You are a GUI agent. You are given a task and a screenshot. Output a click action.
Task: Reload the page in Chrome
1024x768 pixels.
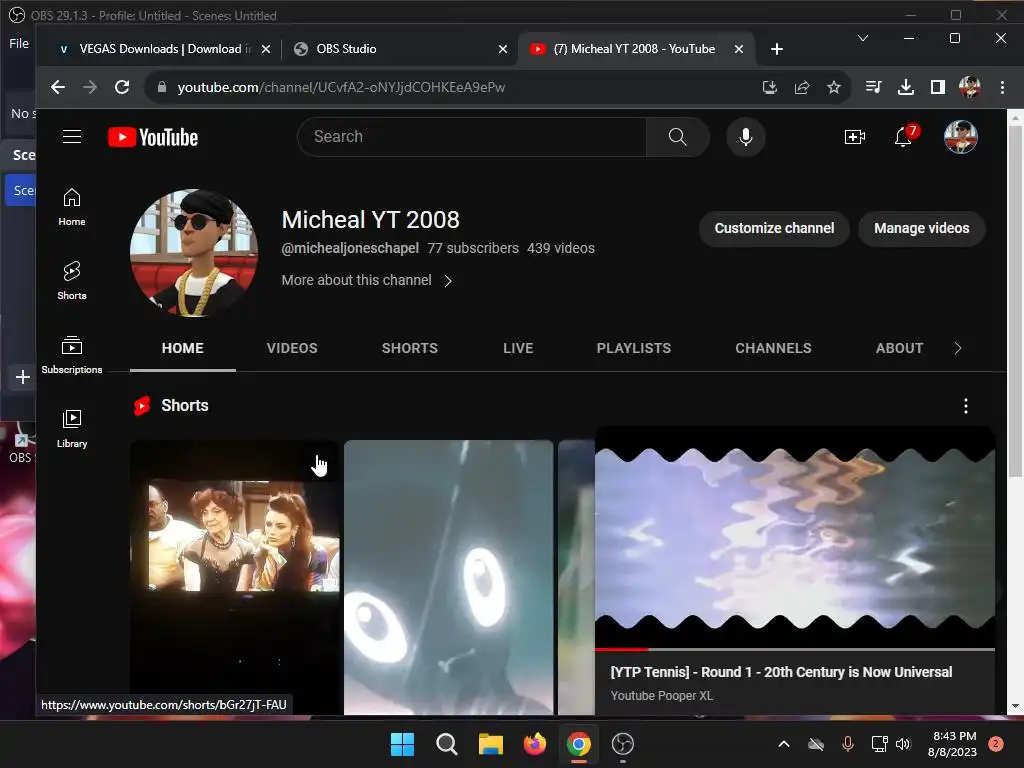point(122,87)
